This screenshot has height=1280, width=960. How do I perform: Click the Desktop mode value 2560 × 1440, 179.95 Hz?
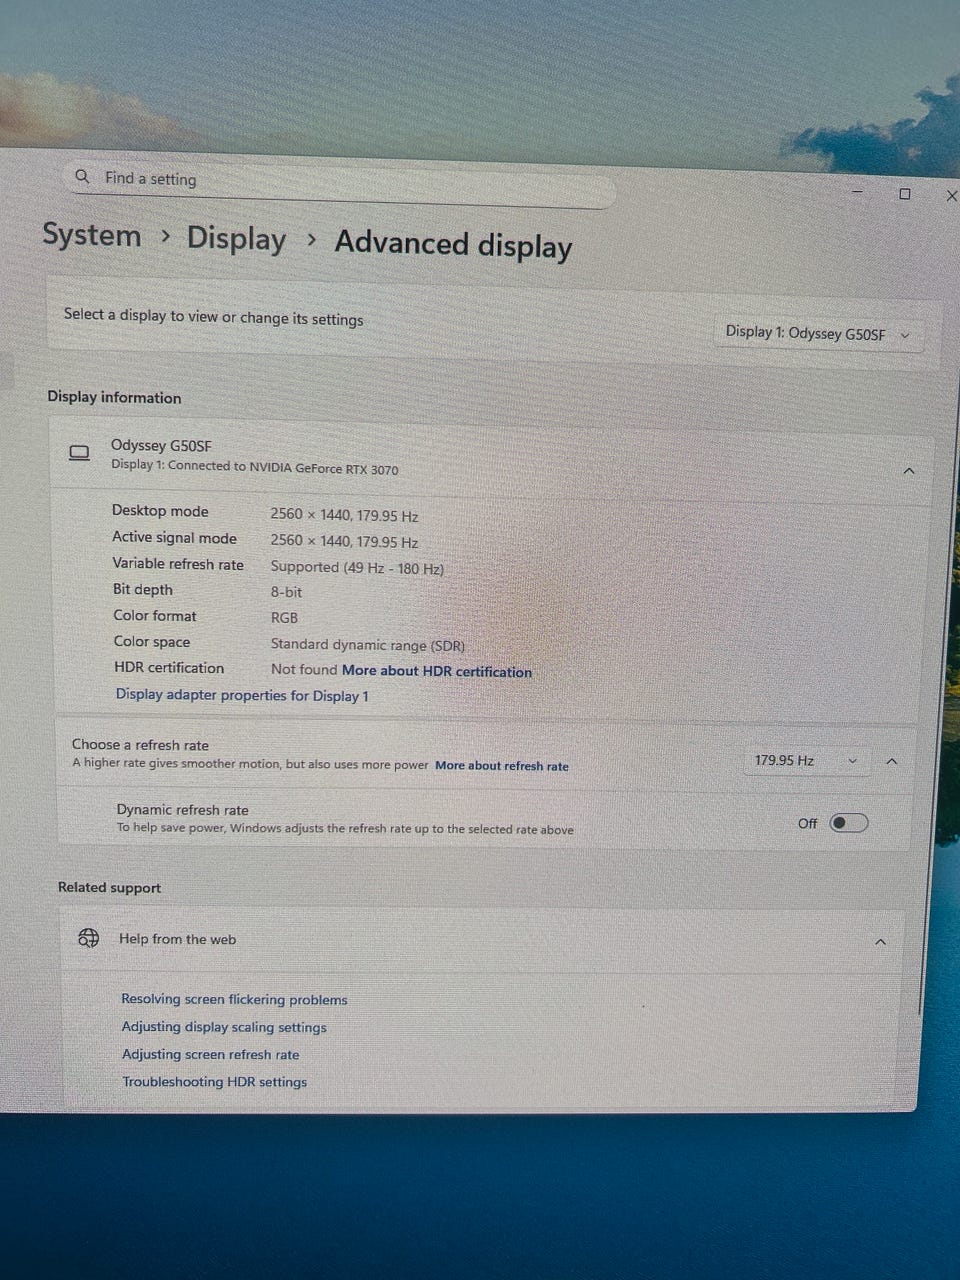(344, 515)
